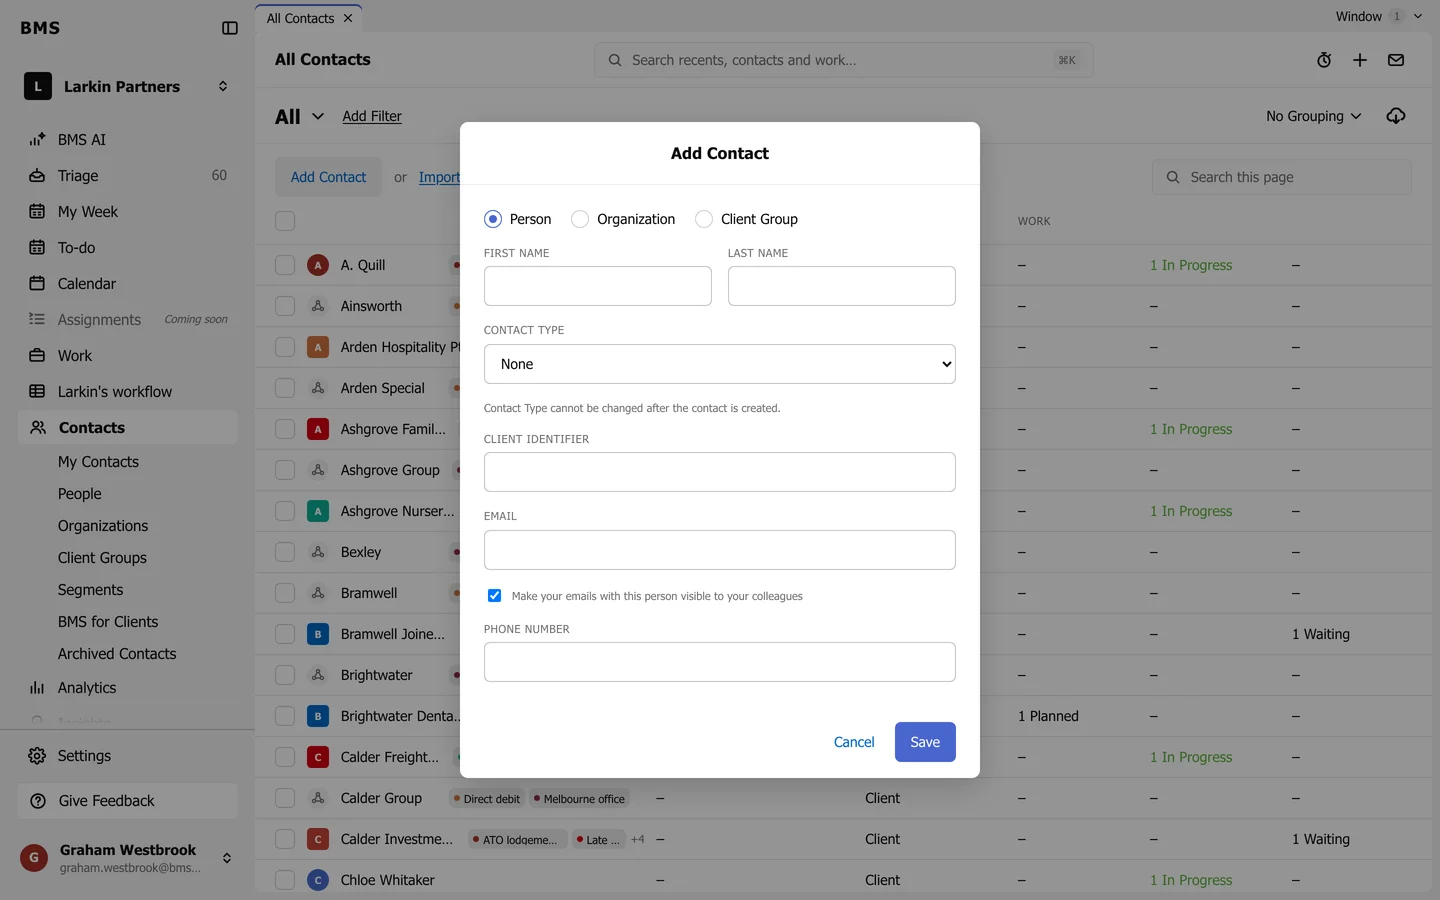Click the Add Contact button behind dialog
1440x900 pixels.
pos(328,177)
